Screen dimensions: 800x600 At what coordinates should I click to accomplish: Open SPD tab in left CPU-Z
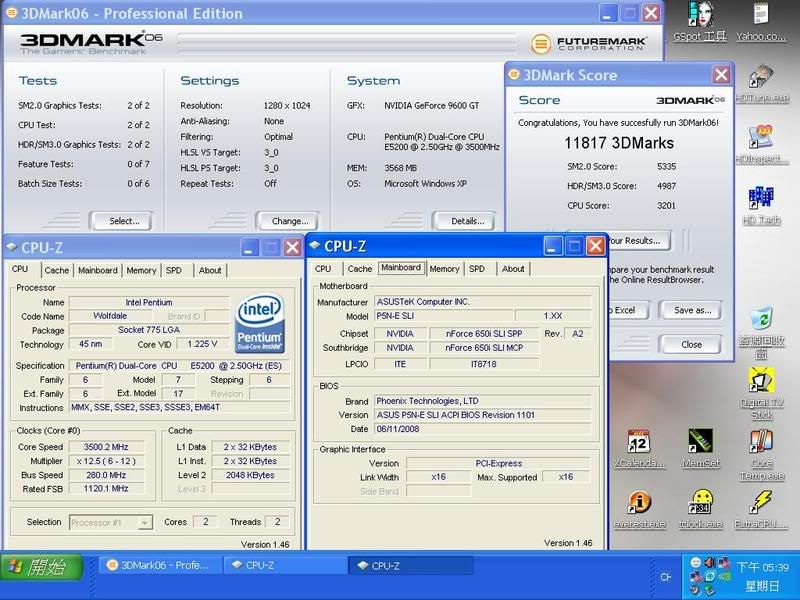[x=173, y=270]
